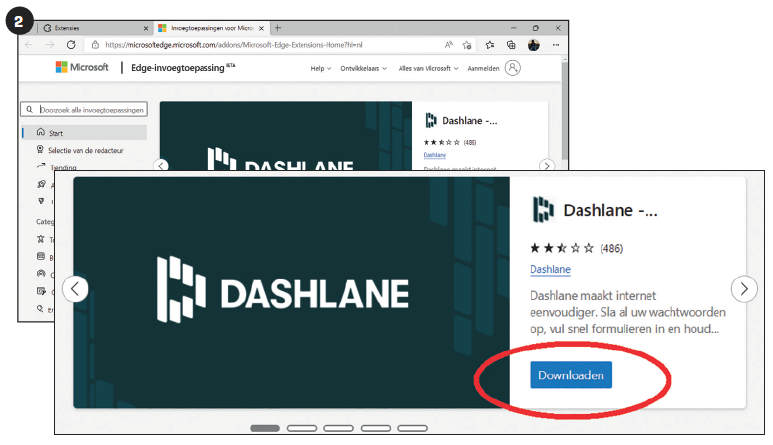Click the browser back arrow

(29, 45)
